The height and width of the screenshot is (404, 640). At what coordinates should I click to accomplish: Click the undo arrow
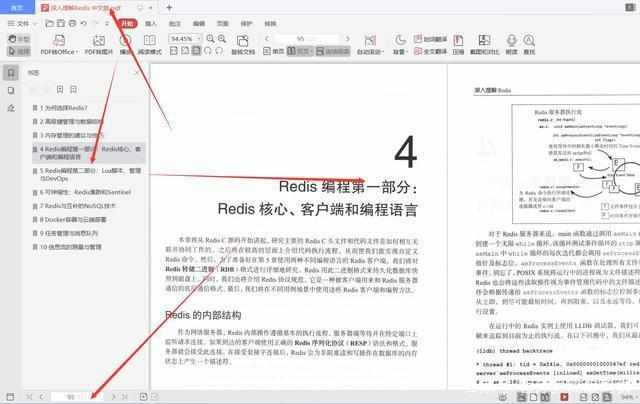coord(84,24)
